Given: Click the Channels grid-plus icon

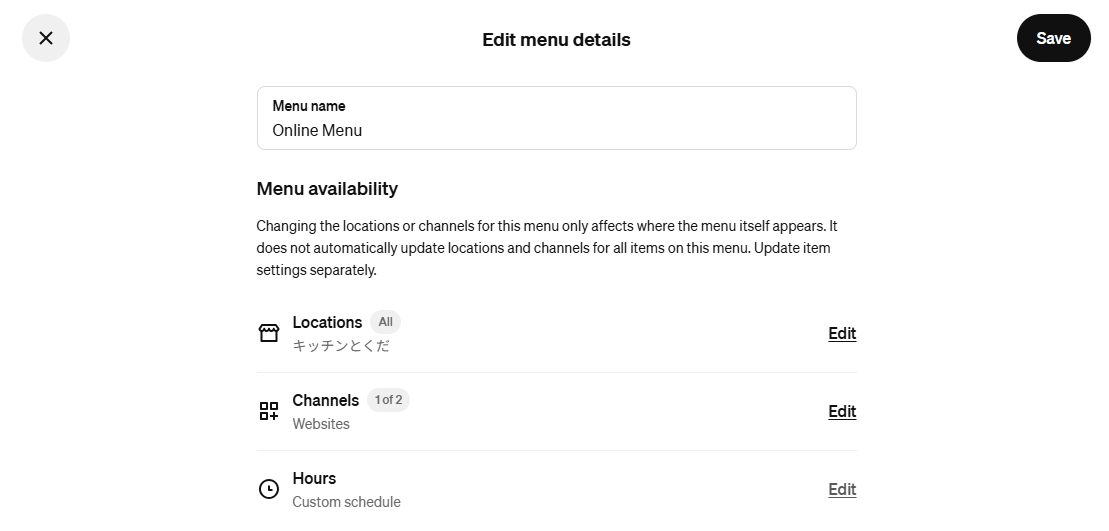Looking at the screenshot, I should (269, 411).
